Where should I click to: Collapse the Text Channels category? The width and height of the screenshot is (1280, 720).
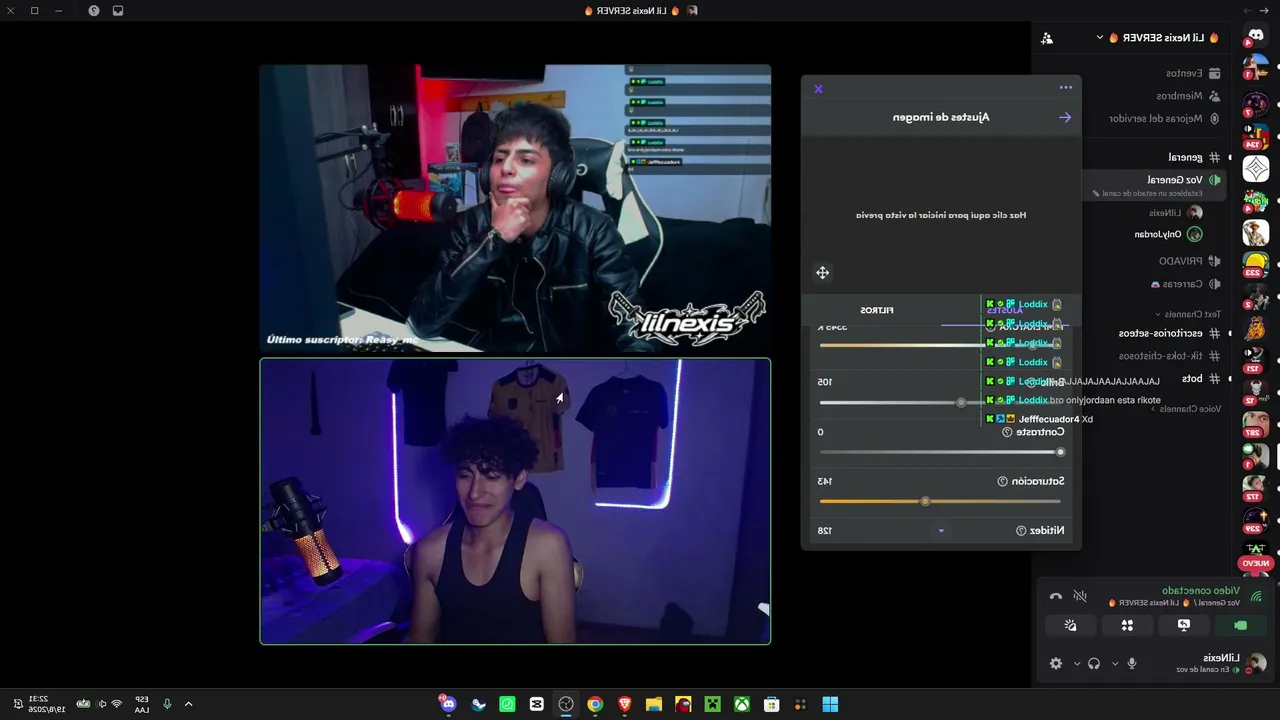1188,314
